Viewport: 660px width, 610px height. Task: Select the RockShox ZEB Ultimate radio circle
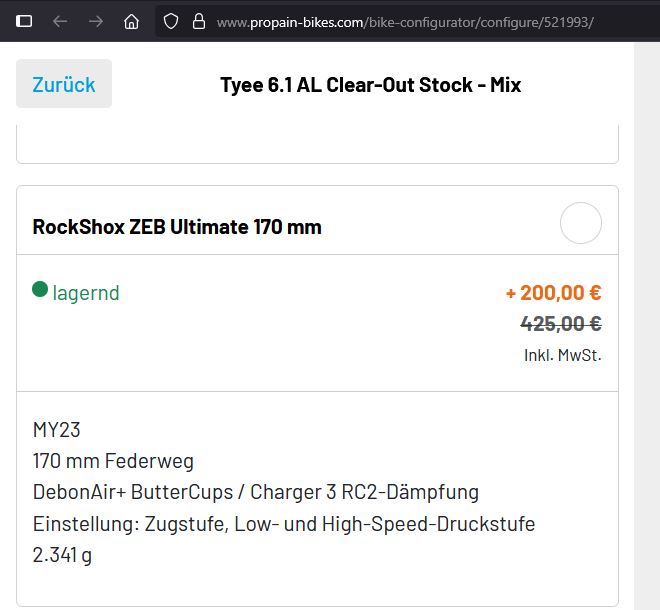tap(581, 223)
